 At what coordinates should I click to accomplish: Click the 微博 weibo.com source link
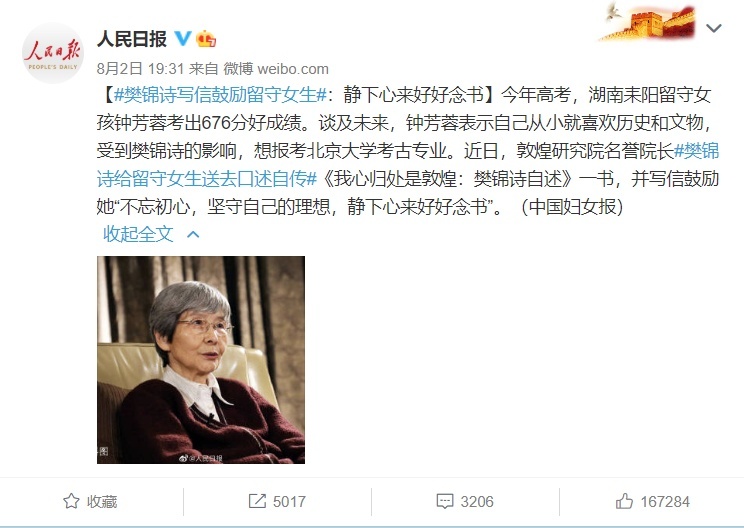tap(276, 69)
